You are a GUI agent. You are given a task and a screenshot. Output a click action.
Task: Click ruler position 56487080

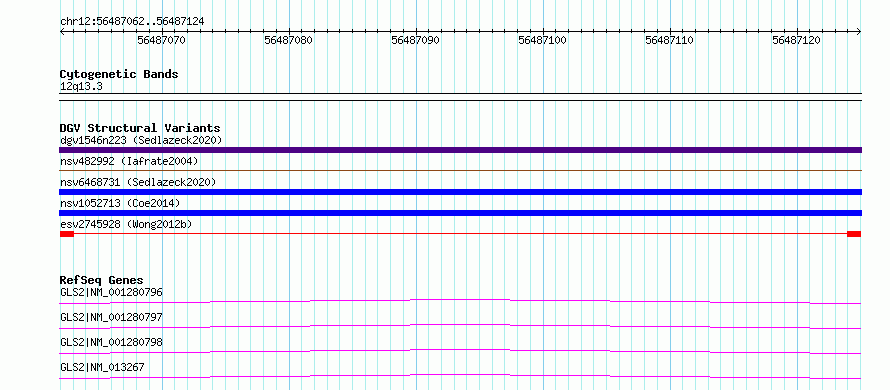point(289,41)
